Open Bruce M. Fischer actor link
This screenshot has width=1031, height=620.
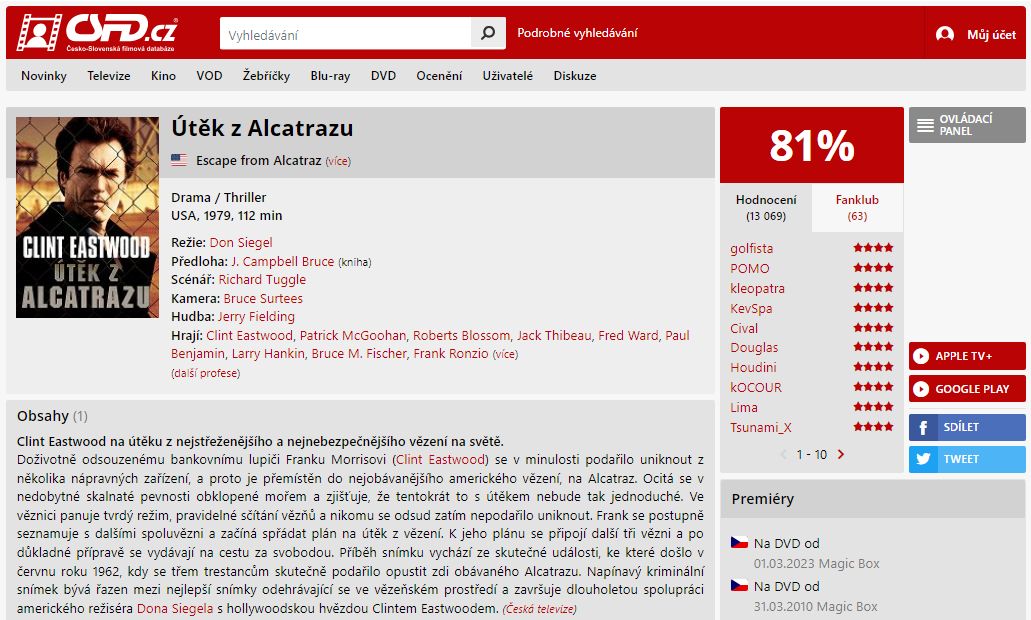tap(359, 354)
